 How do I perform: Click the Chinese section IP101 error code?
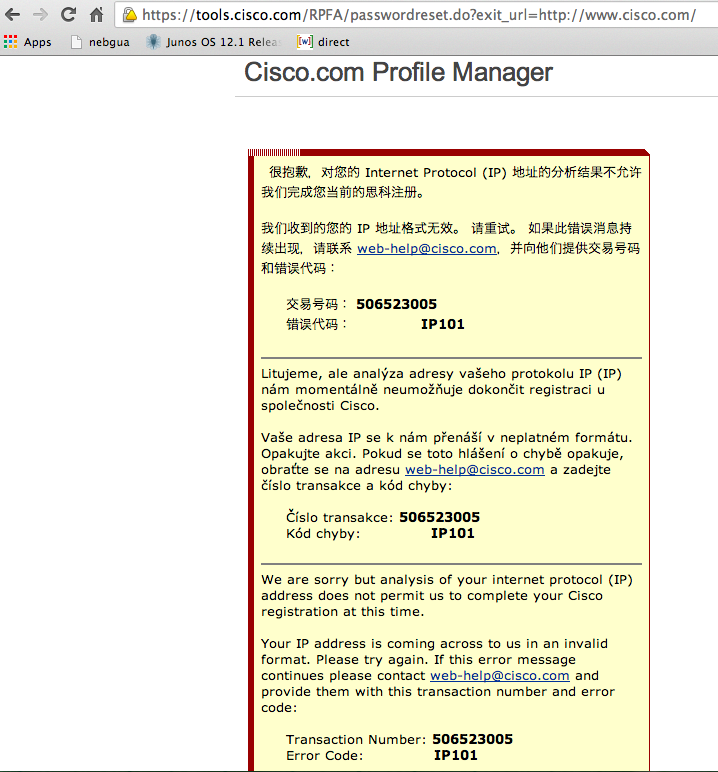click(442, 324)
